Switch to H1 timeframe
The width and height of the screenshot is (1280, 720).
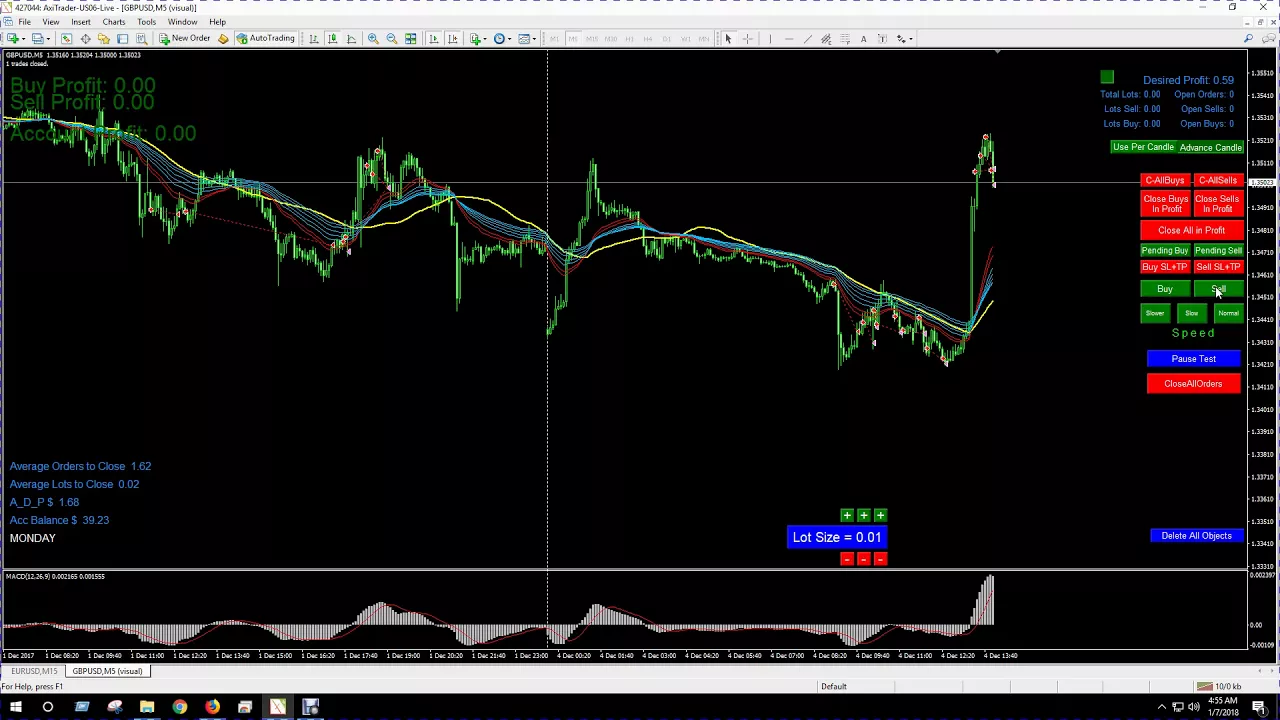[x=629, y=39]
